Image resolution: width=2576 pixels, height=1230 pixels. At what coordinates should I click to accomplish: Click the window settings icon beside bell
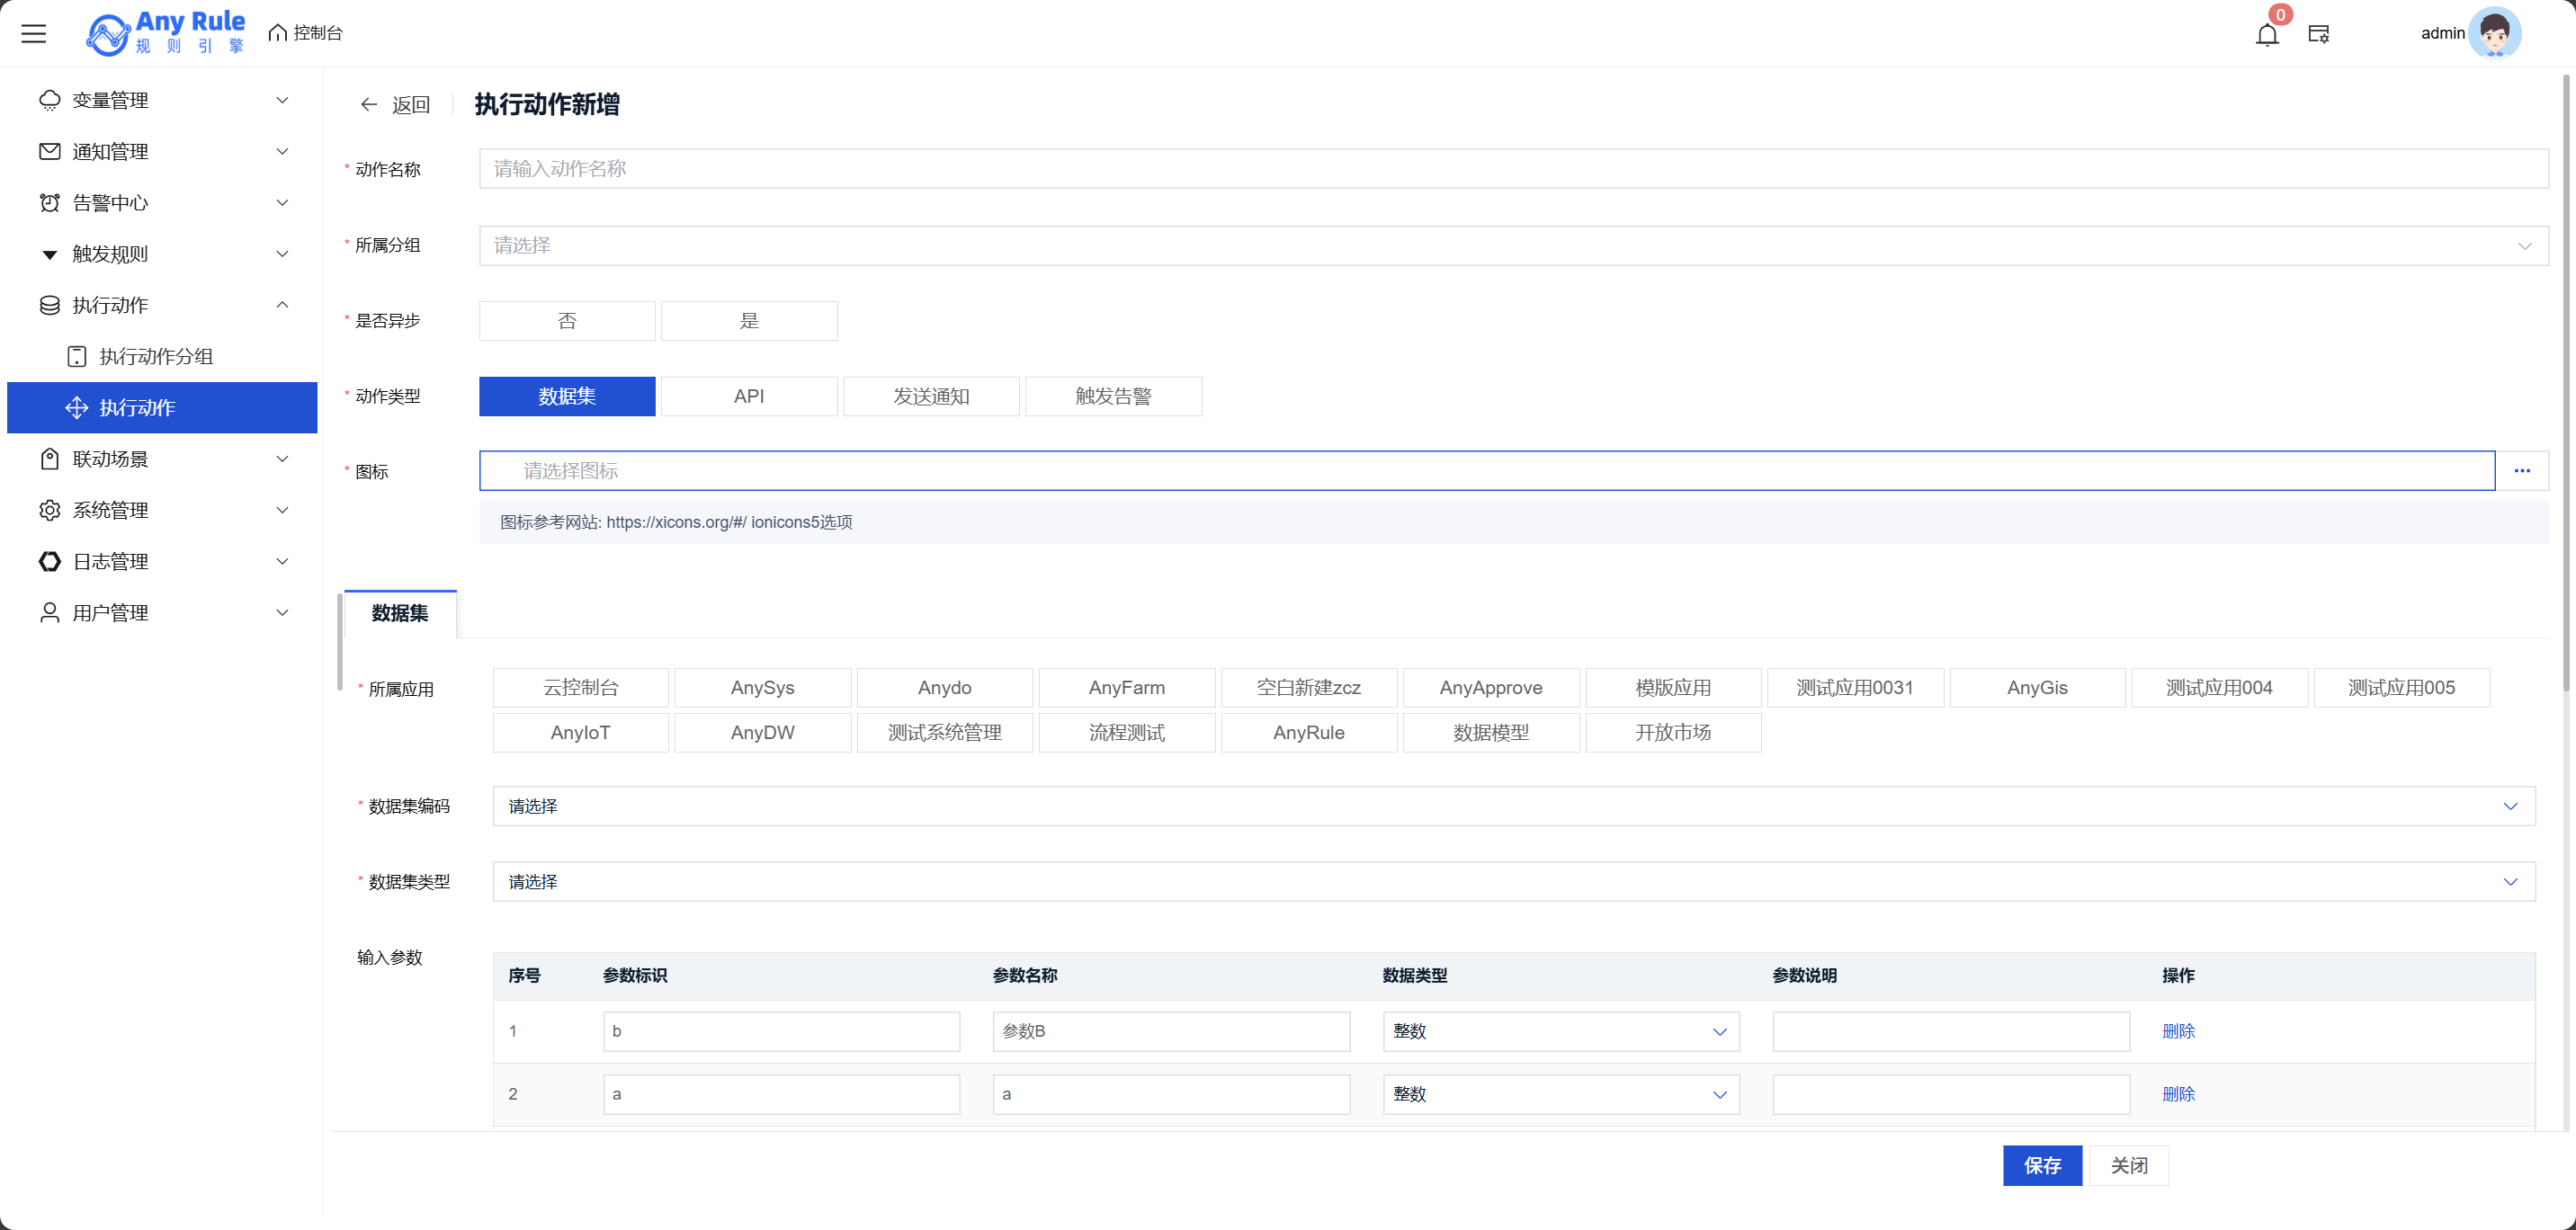coord(2319,35)
